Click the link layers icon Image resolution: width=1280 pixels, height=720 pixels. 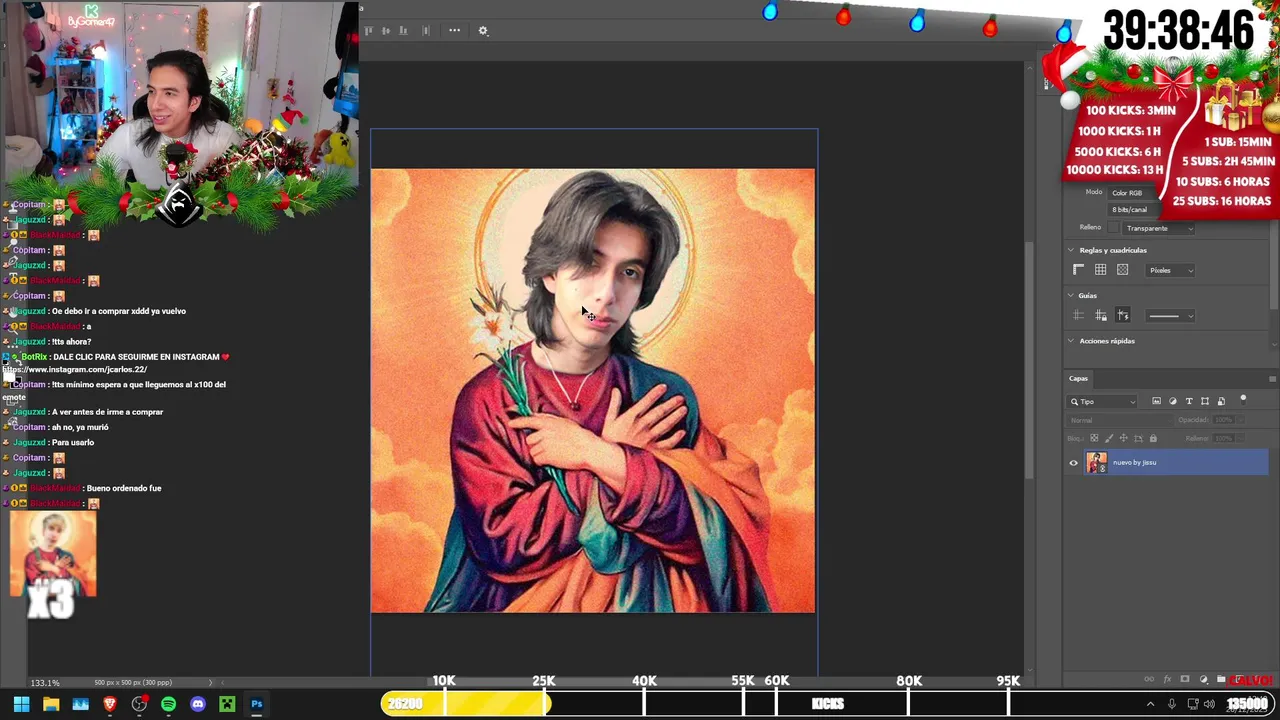coord(1149,679)
